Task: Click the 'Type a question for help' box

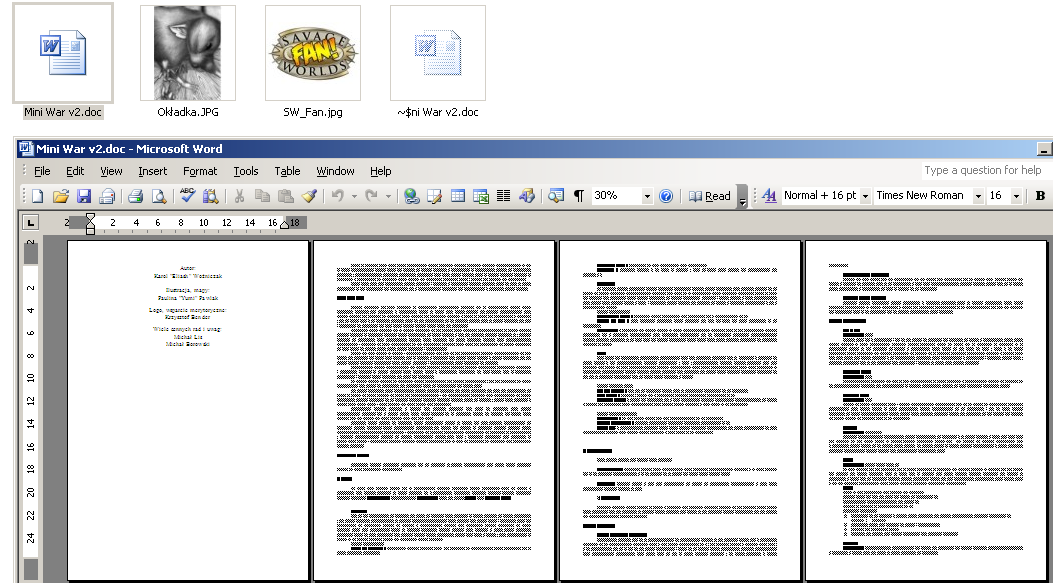Action: click(x=983, y=170)
